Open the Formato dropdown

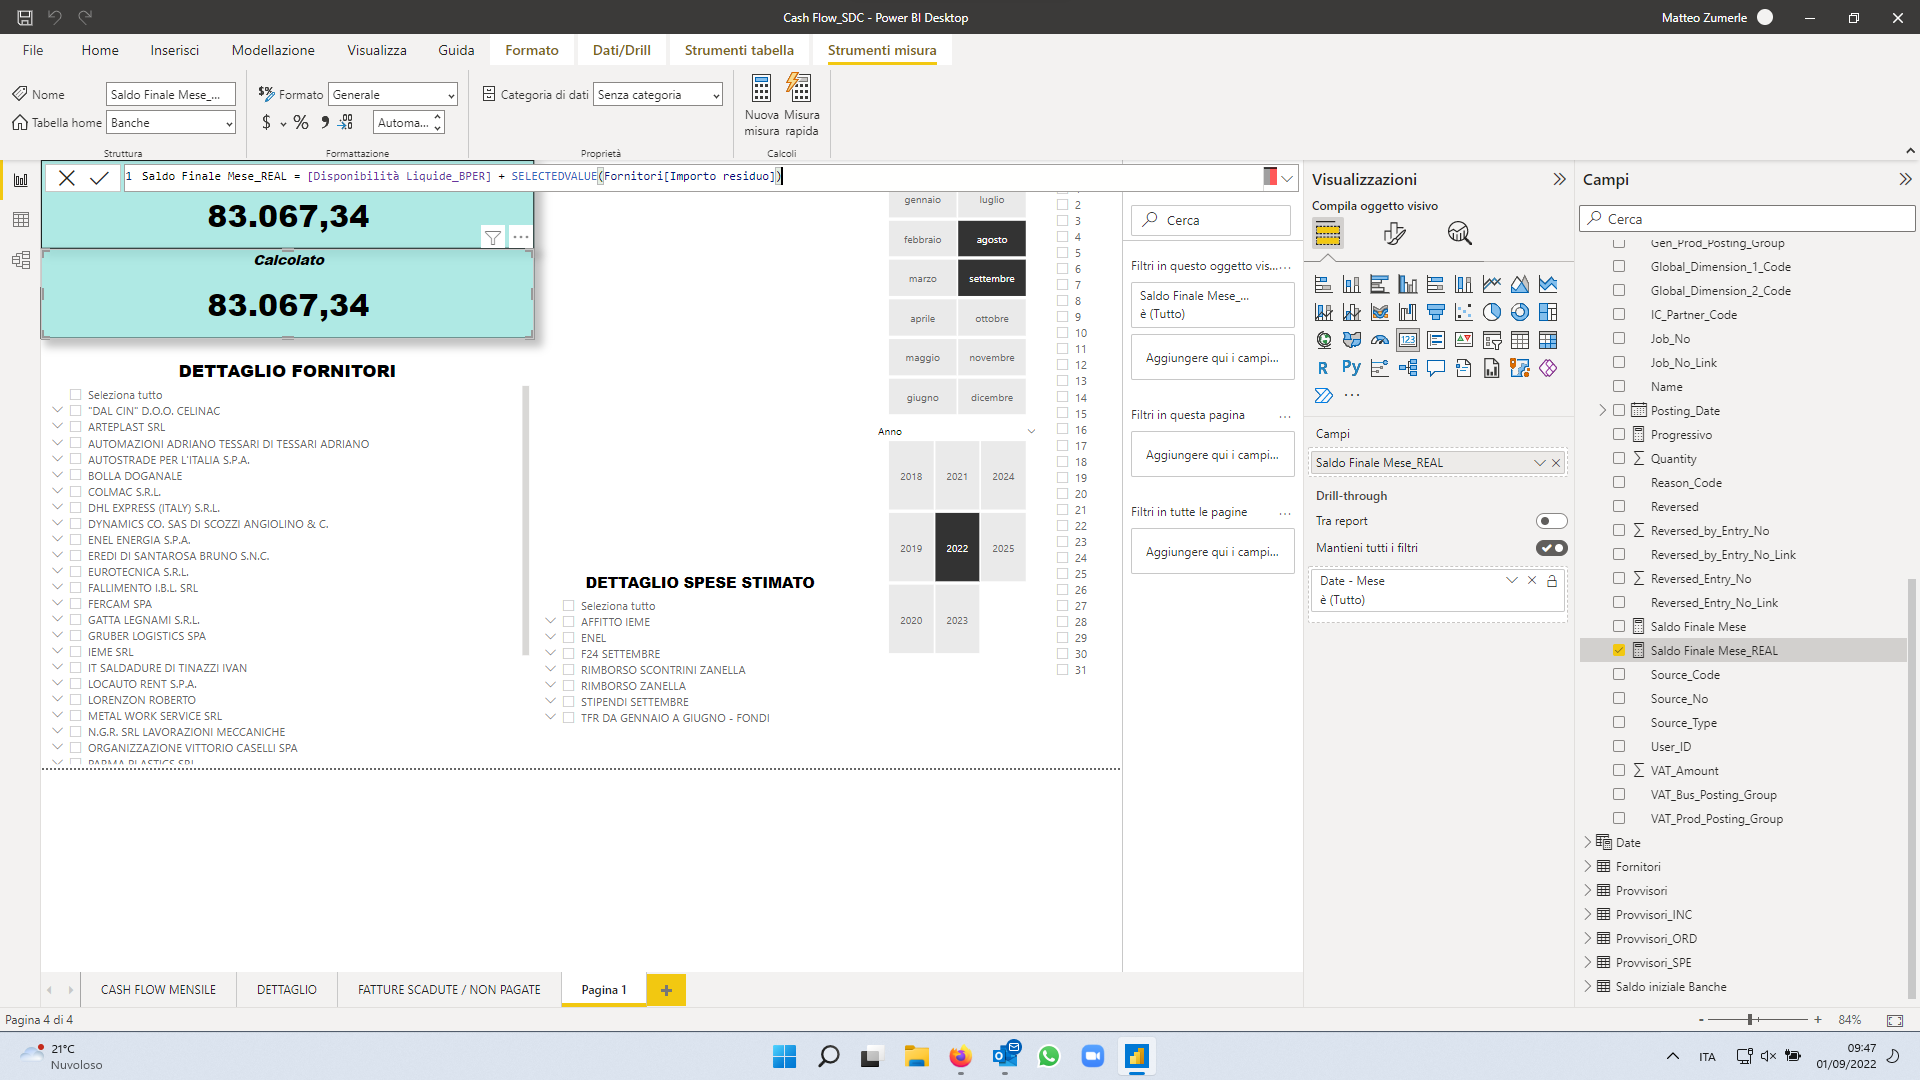click(x=393, y=95)
